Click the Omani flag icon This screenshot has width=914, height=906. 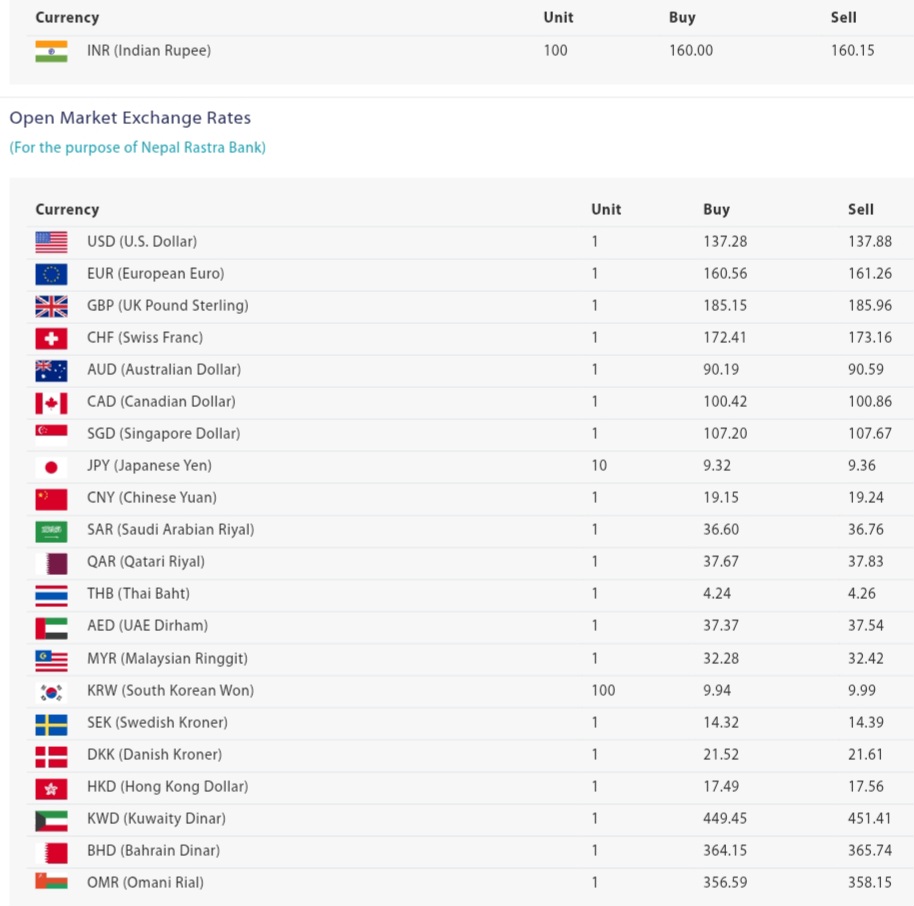(51, 883)
